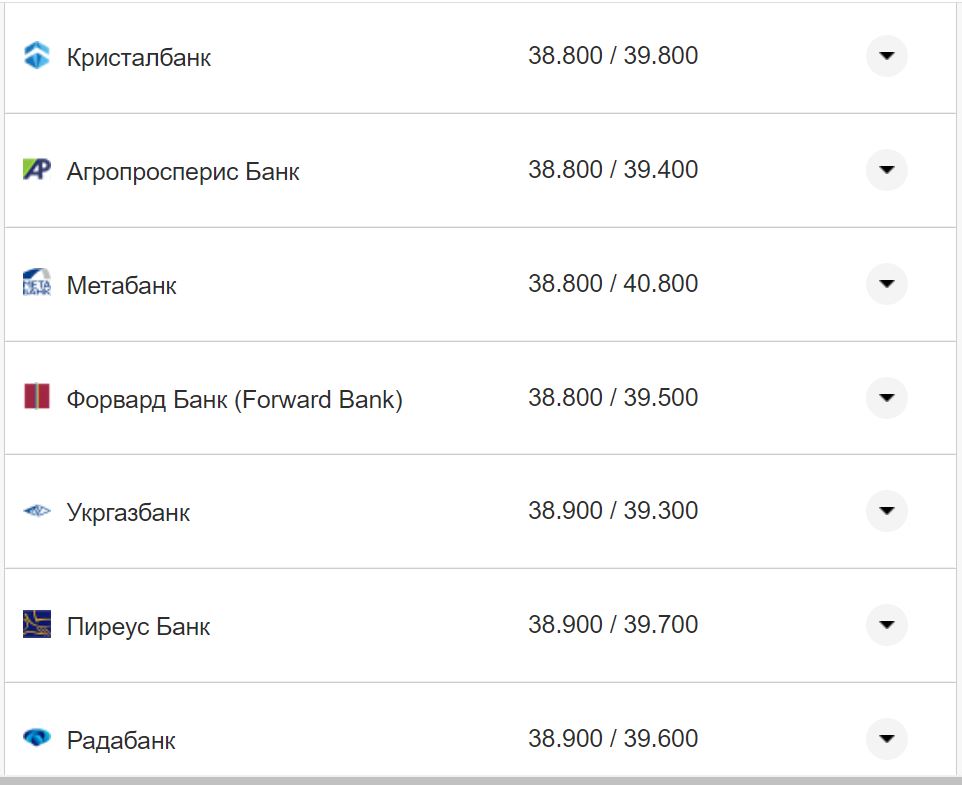Show details for Укргазбанк via arrow
Viewport: 962px width, 785px height.
[886, 511]
